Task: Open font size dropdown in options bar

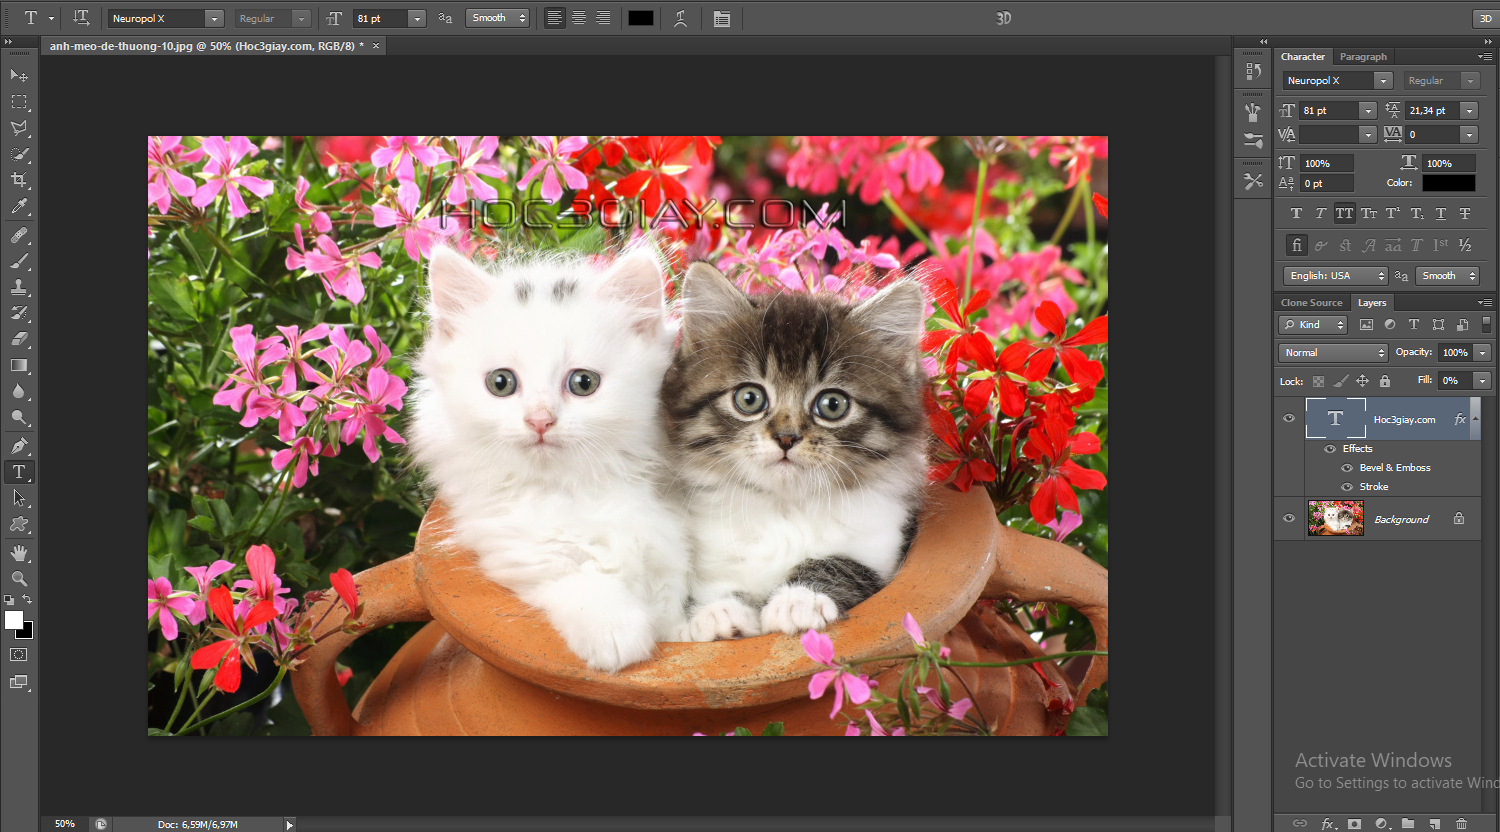Action: click(x=417, y=18)
